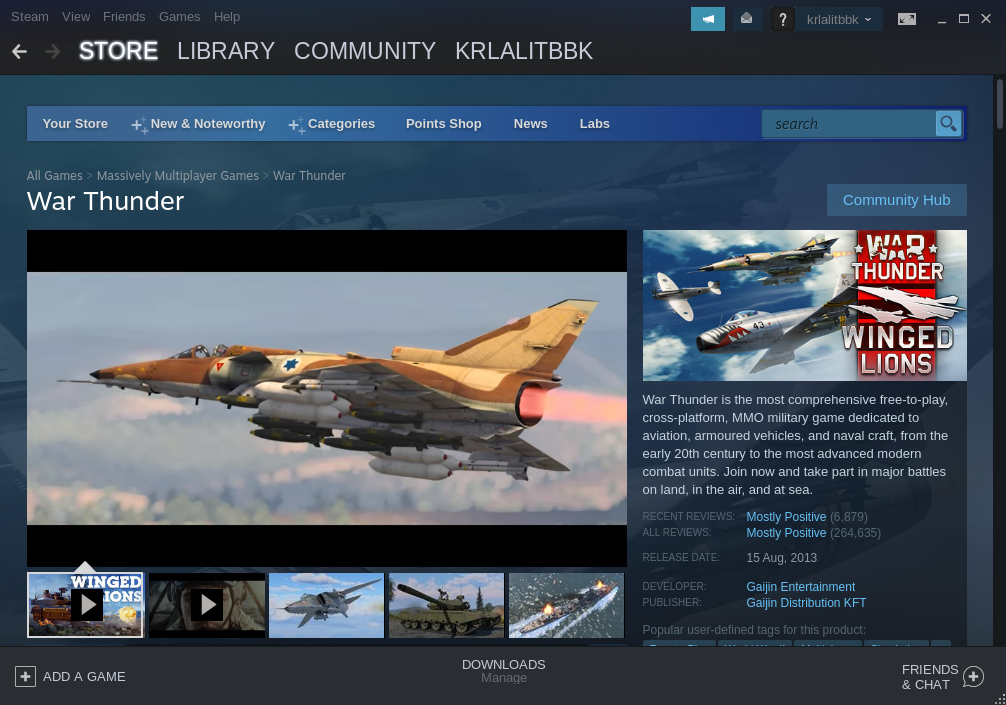Open Friends & Chat with the plus icon

971,676
